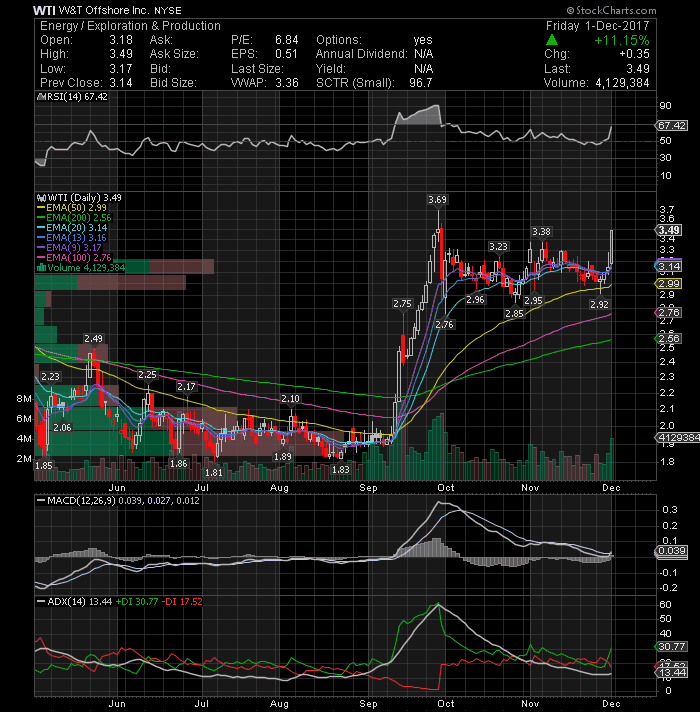This screenshot has width=700, height=712.
Task: Click the 1.81 July low label
Action: (214, 473)
